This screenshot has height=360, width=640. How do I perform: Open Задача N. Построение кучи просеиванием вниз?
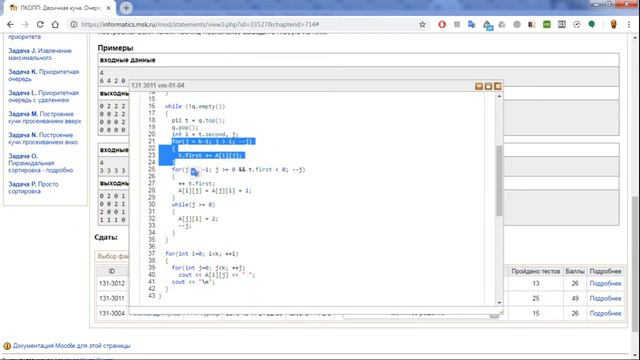pyautogui.click(x=43, y=138)
